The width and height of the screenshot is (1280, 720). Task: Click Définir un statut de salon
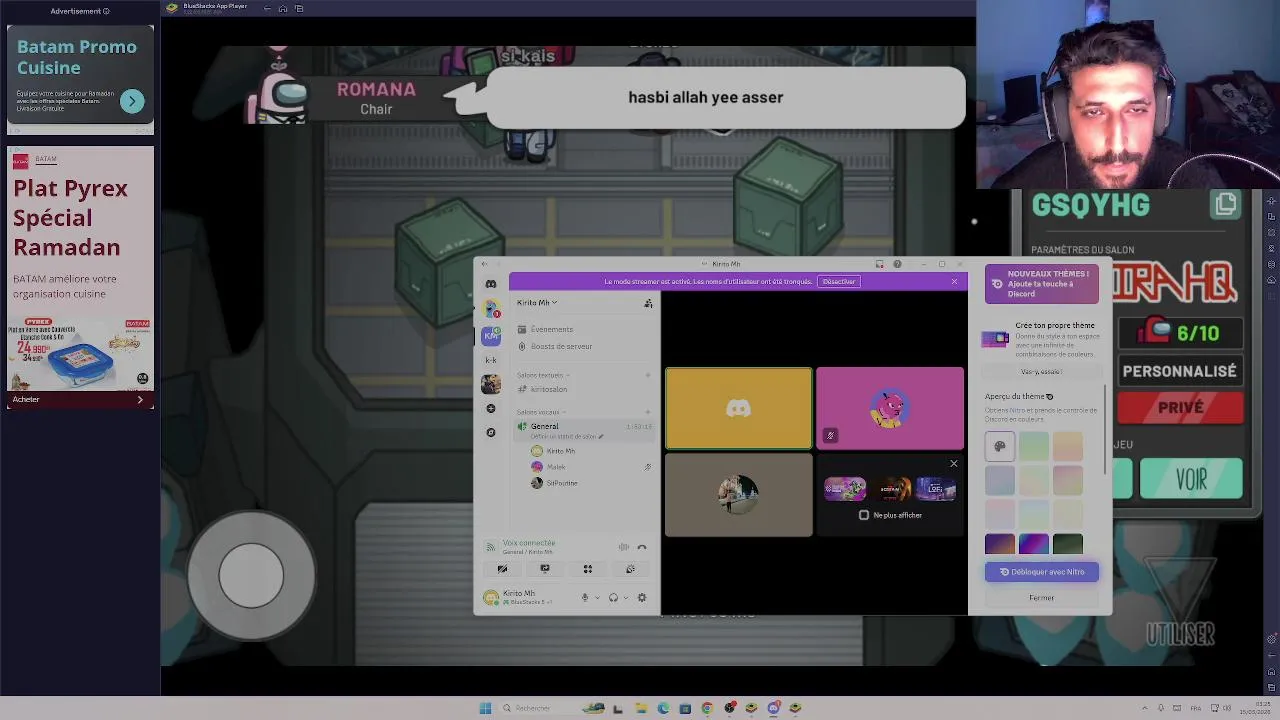(x=566, y=437)
